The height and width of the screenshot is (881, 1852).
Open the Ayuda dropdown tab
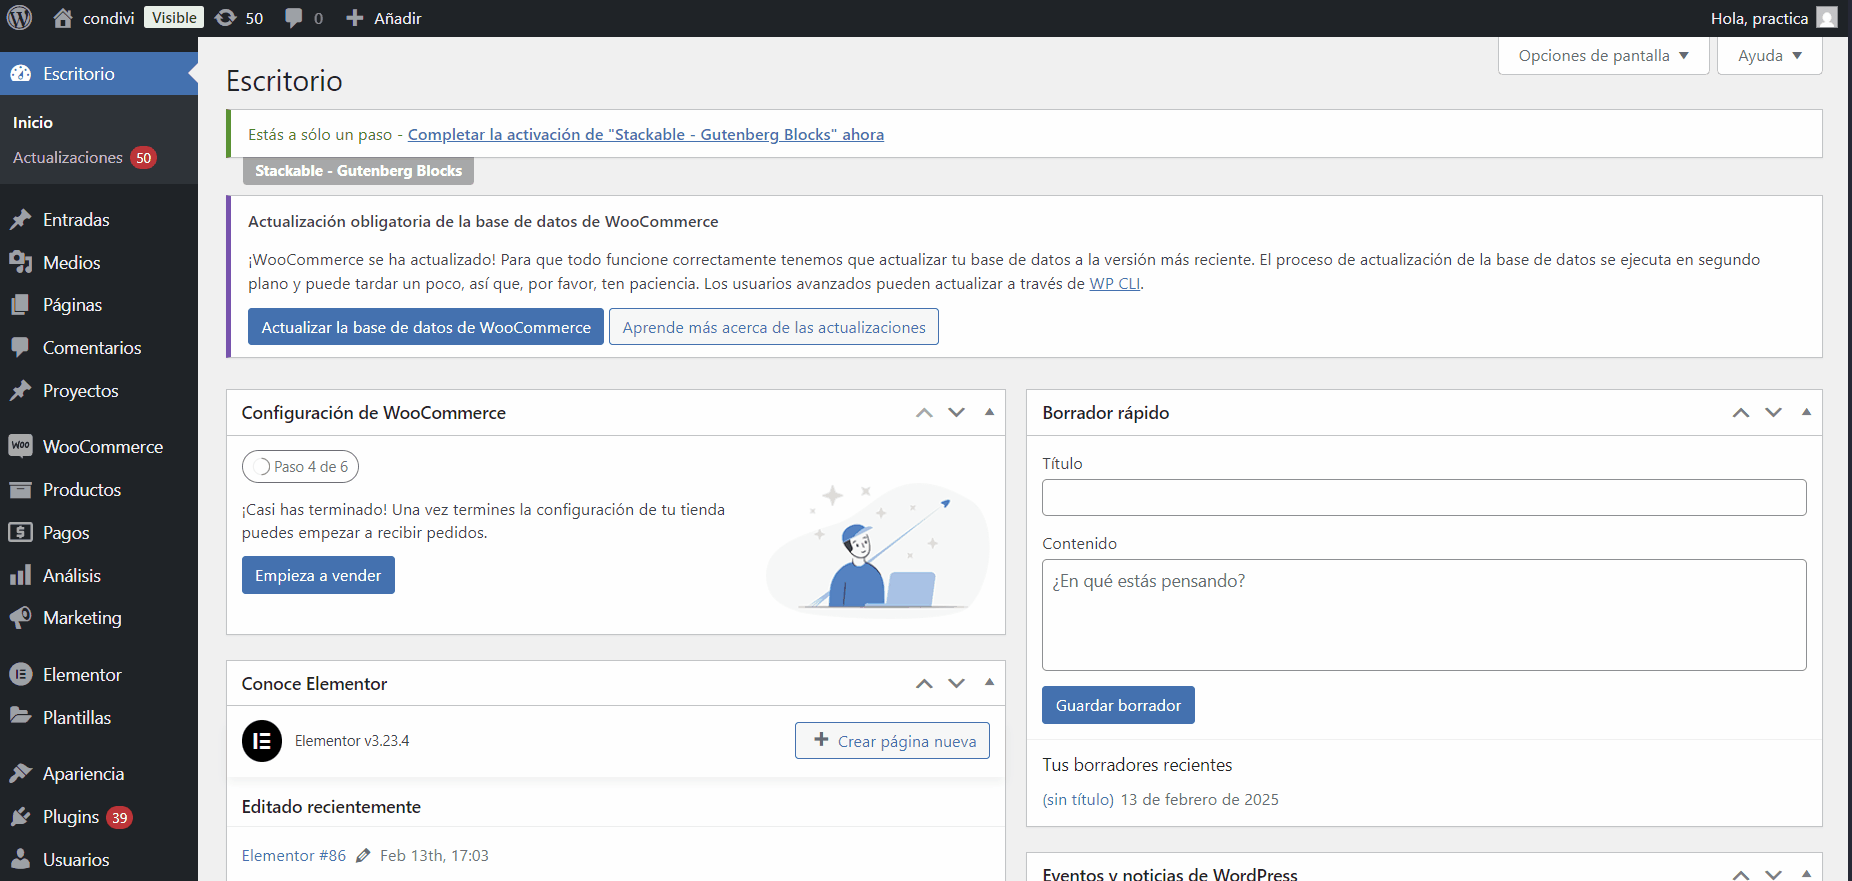[x=1769, y=56]
